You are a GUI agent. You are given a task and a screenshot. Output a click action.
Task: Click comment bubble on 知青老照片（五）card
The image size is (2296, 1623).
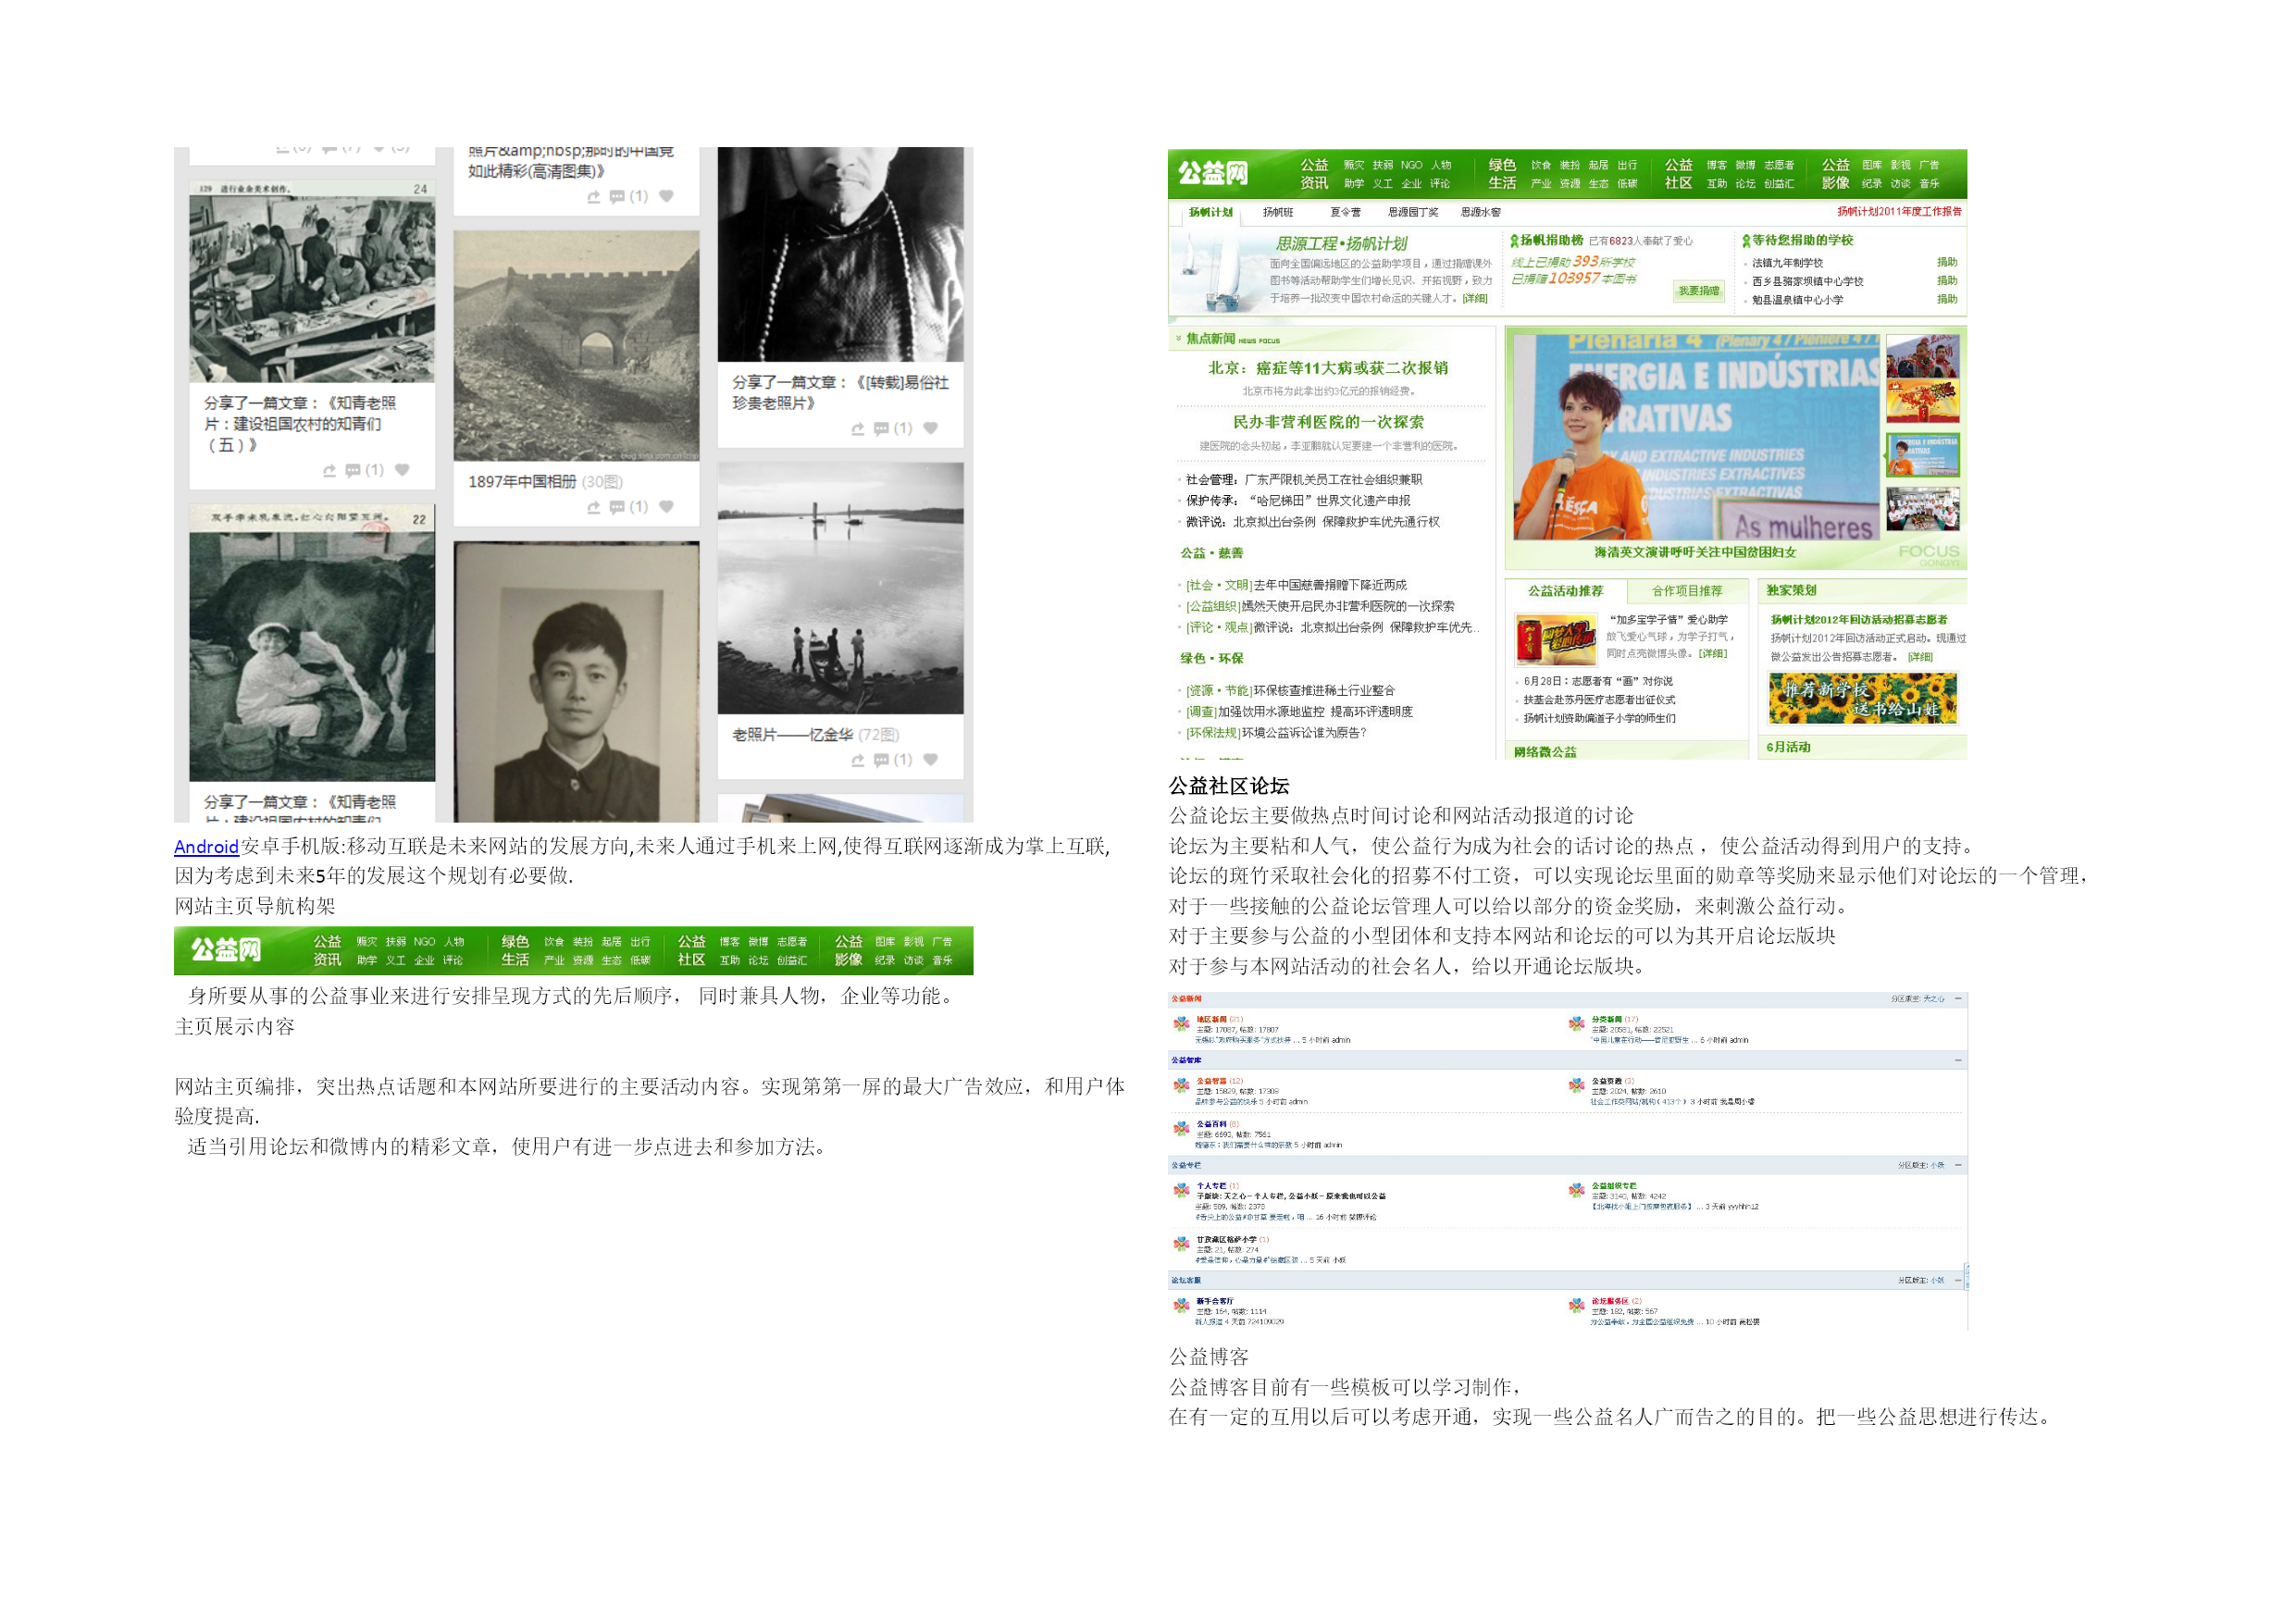(353, 470)
